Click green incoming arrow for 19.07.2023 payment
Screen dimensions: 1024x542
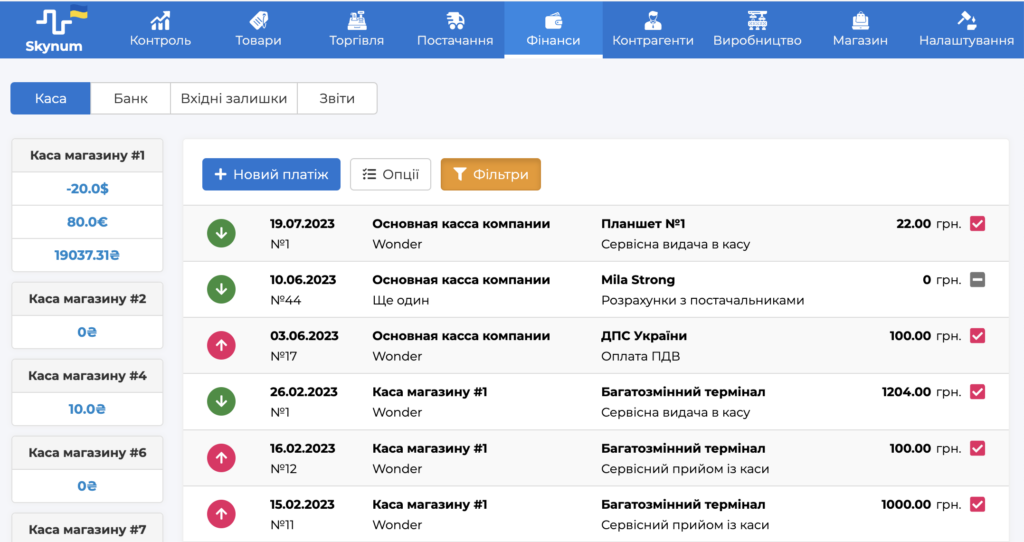(221, 233)
